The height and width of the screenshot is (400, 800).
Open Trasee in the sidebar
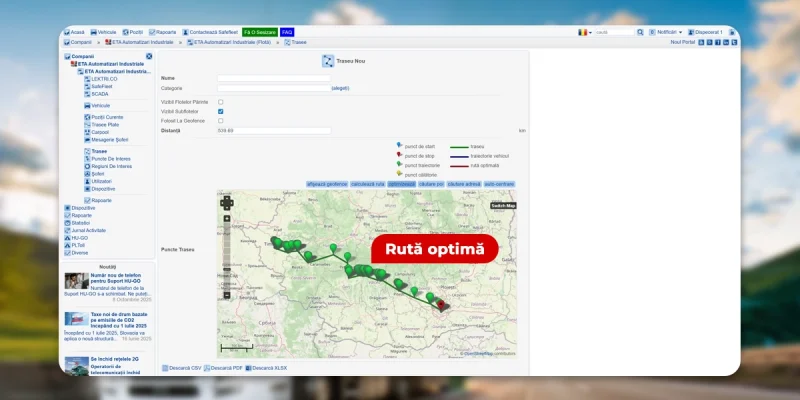(95, 152)
